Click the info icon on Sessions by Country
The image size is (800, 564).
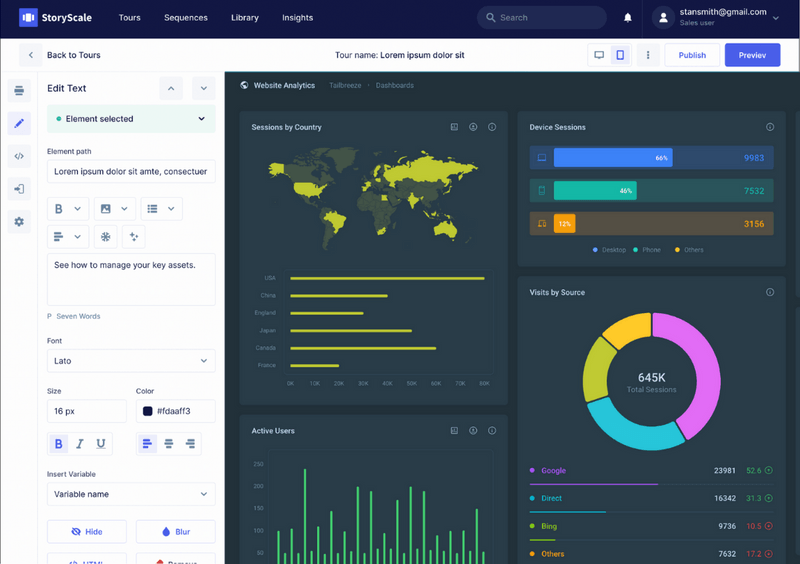pos(492,127)
